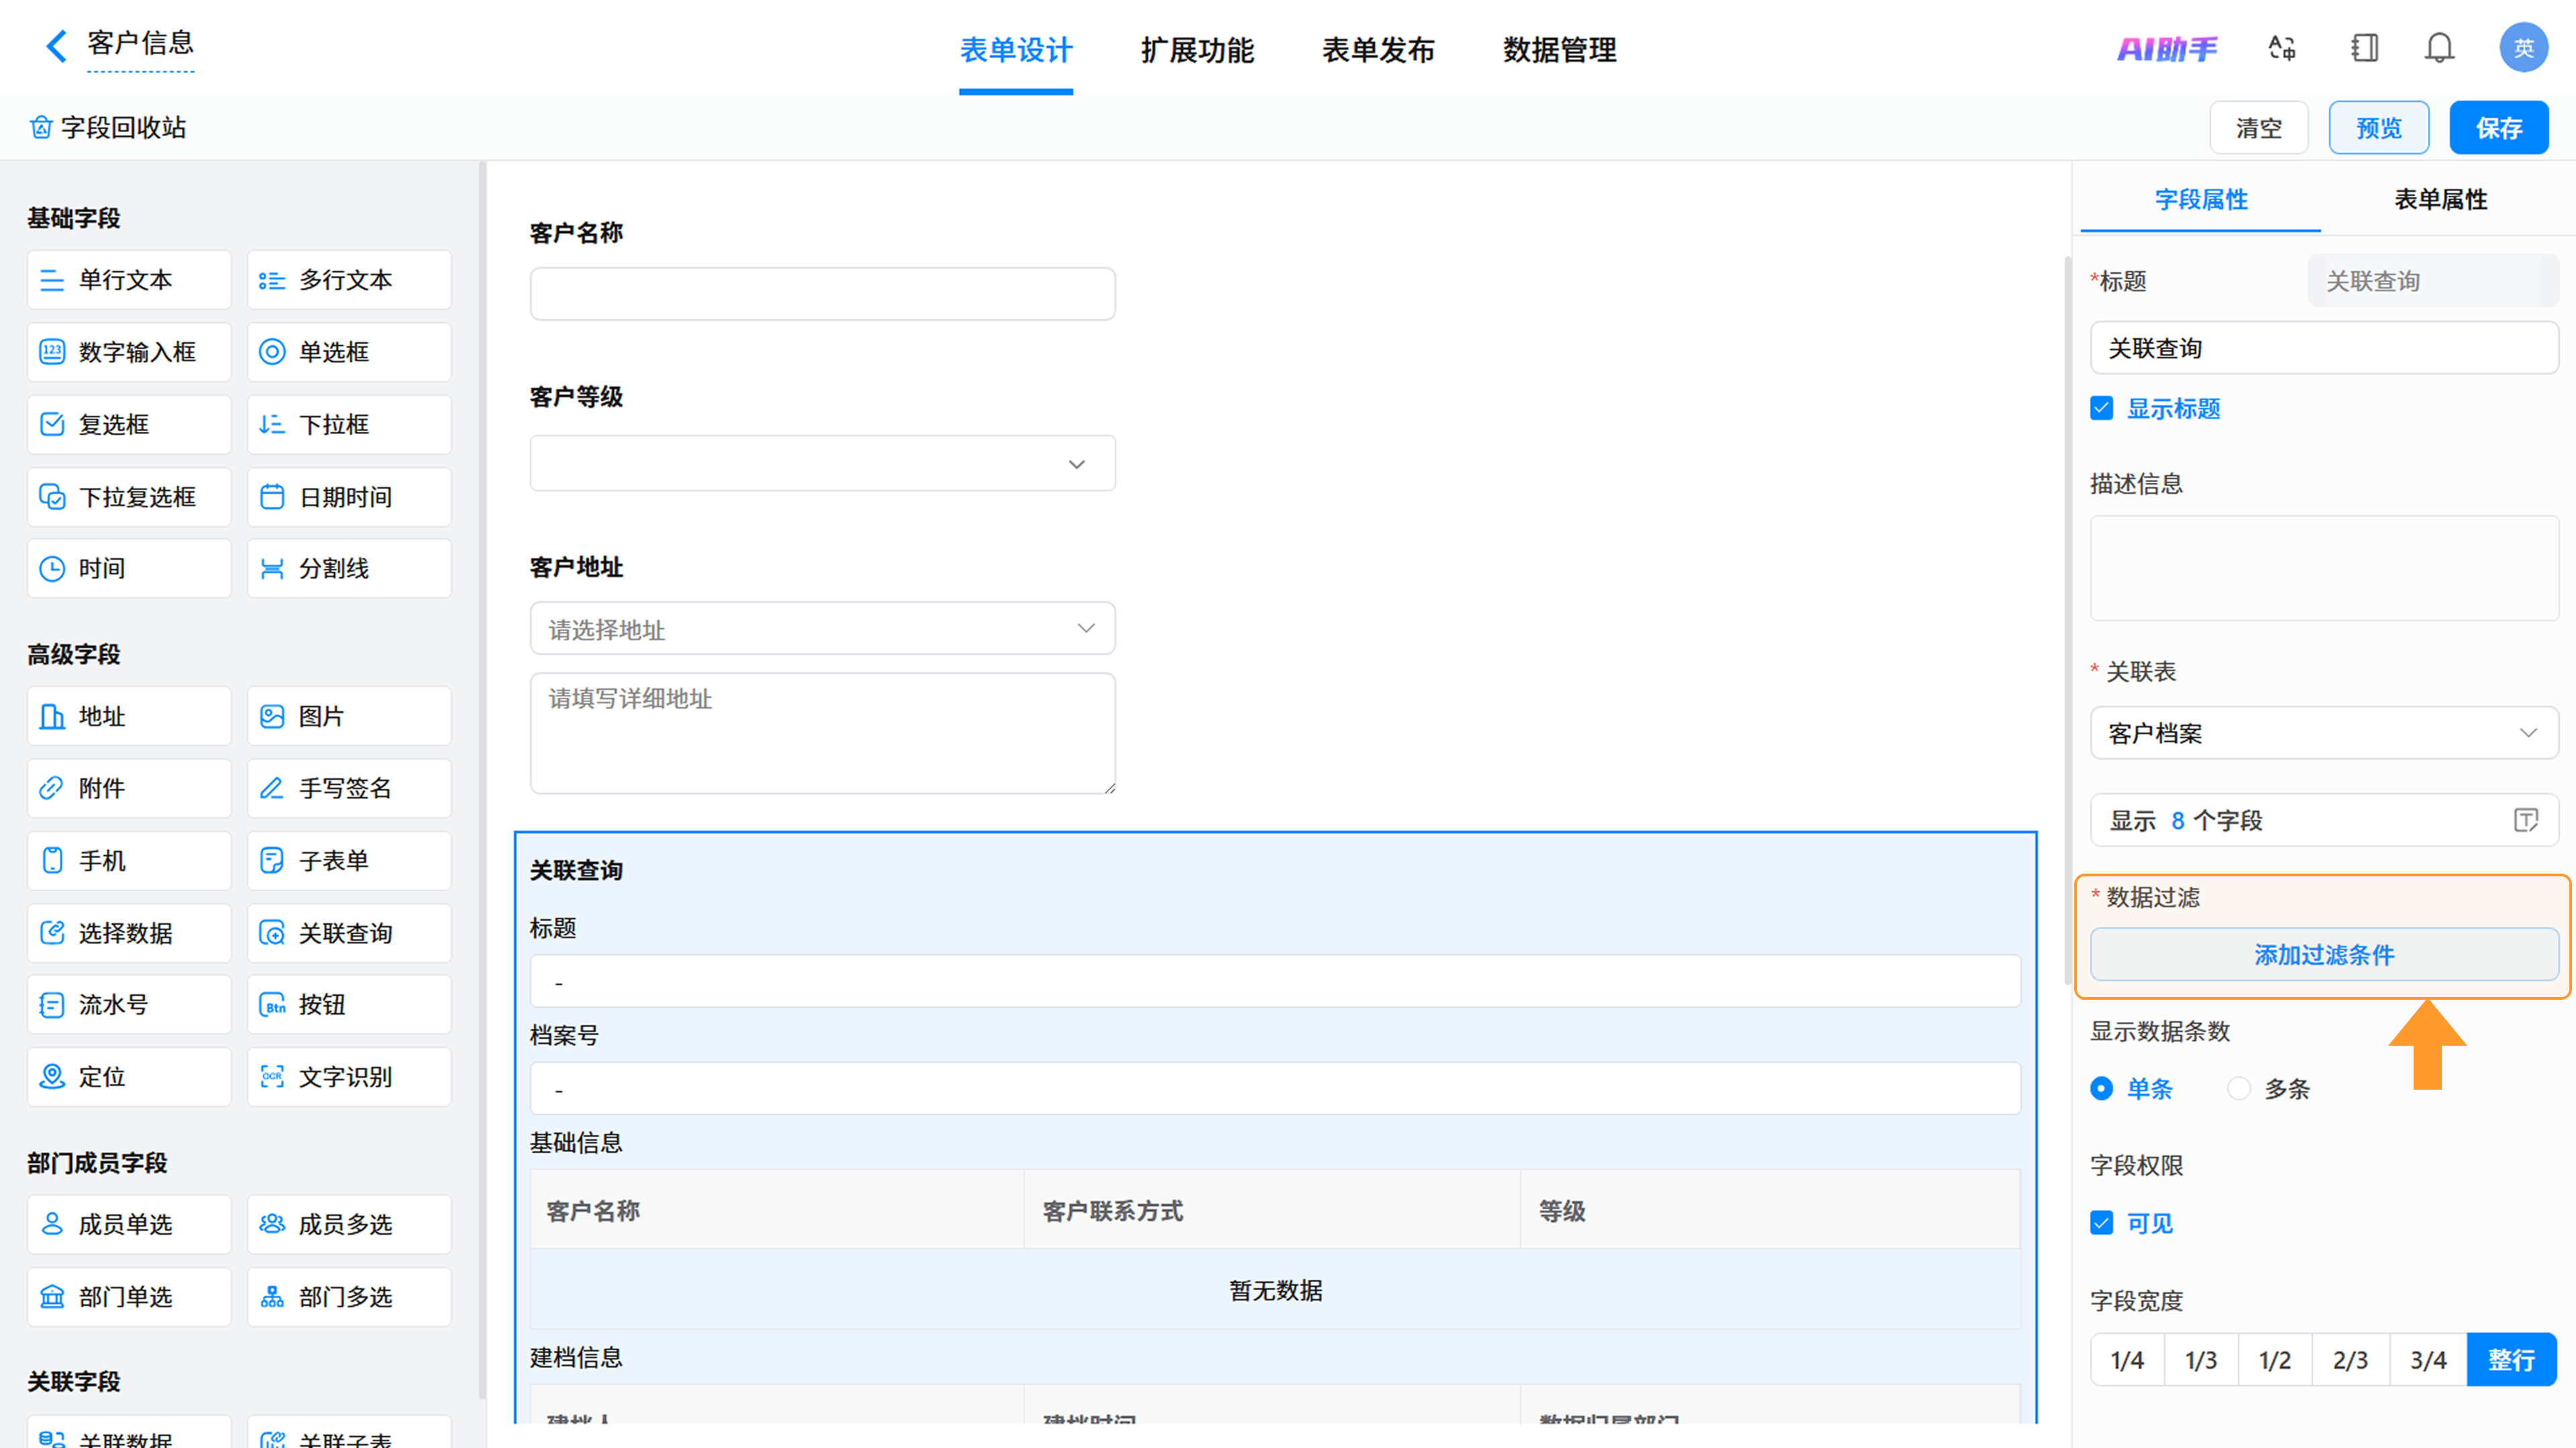Open the 字段属性 tab

(x=2201, y=199)
